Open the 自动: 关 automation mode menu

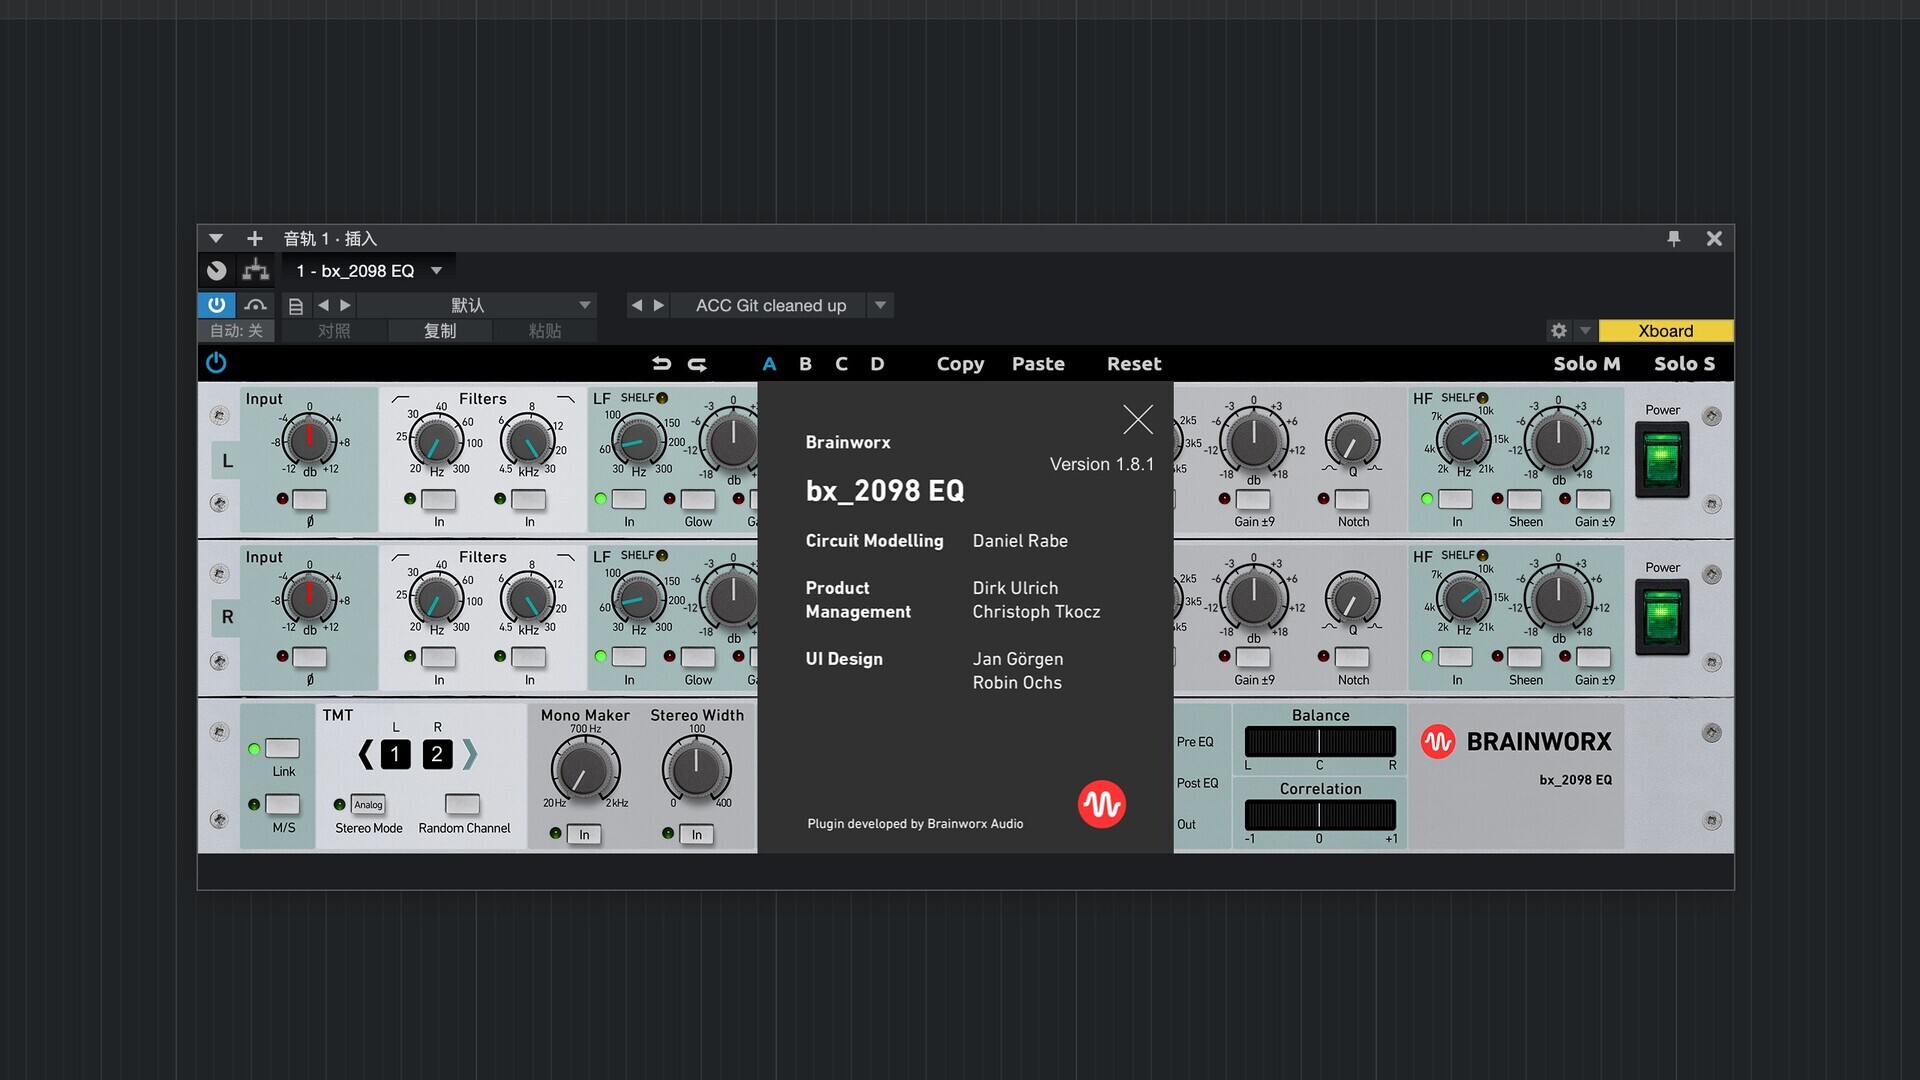coord(236,331)
